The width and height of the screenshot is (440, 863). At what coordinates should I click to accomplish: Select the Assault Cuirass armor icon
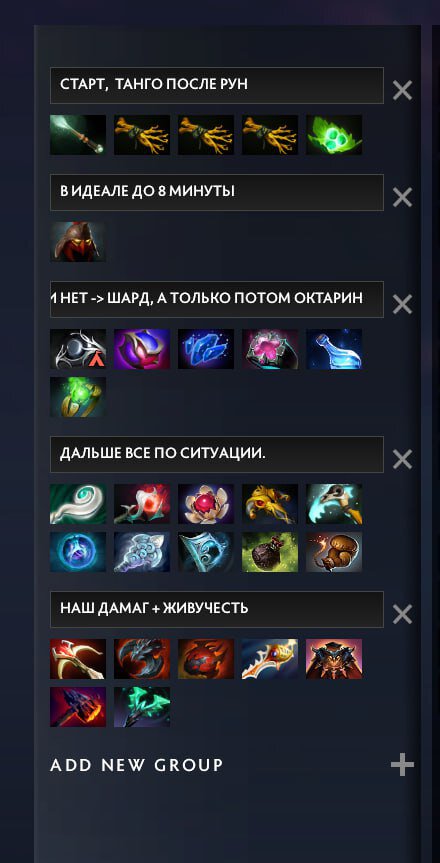point(334,659)
